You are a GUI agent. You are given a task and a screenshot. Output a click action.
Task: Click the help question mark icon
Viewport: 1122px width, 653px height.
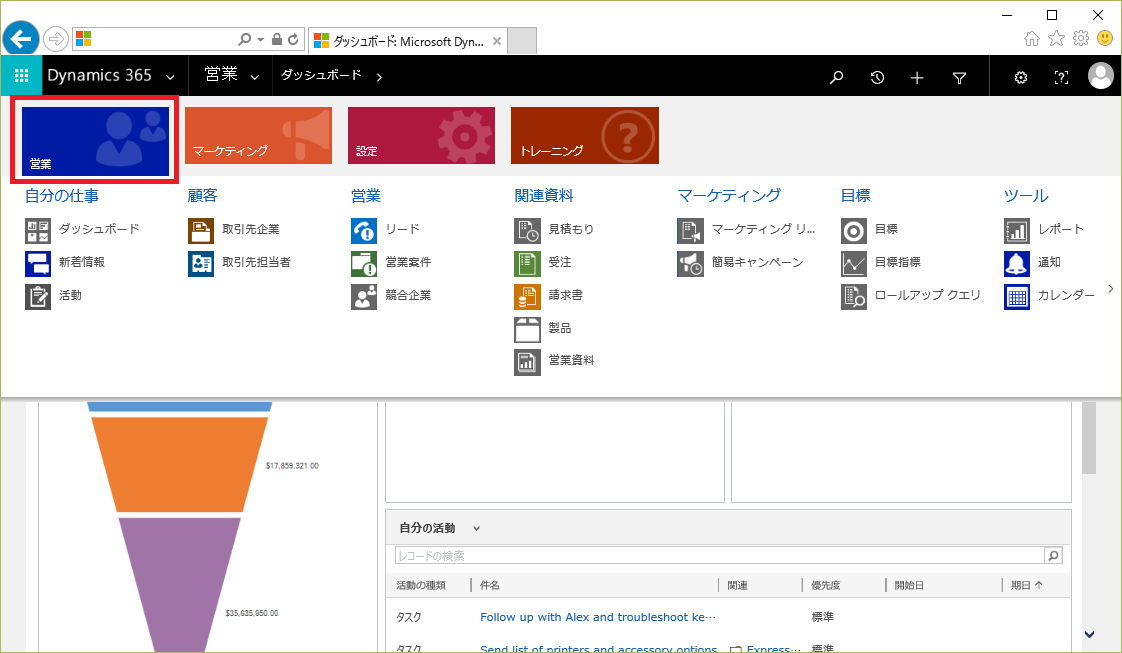pyautogui.click(x=1061, y=77)
